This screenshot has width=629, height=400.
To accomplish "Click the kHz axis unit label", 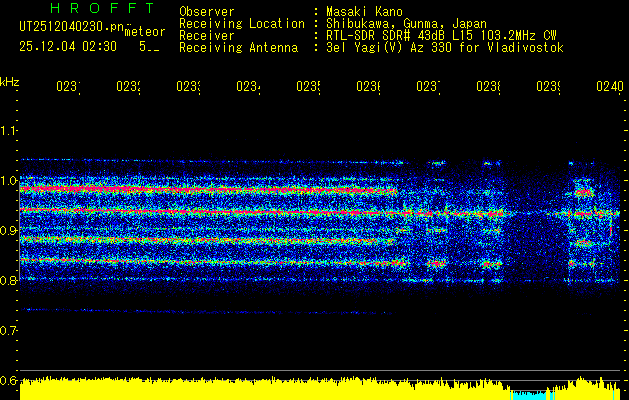I will [x=9, y=82].
